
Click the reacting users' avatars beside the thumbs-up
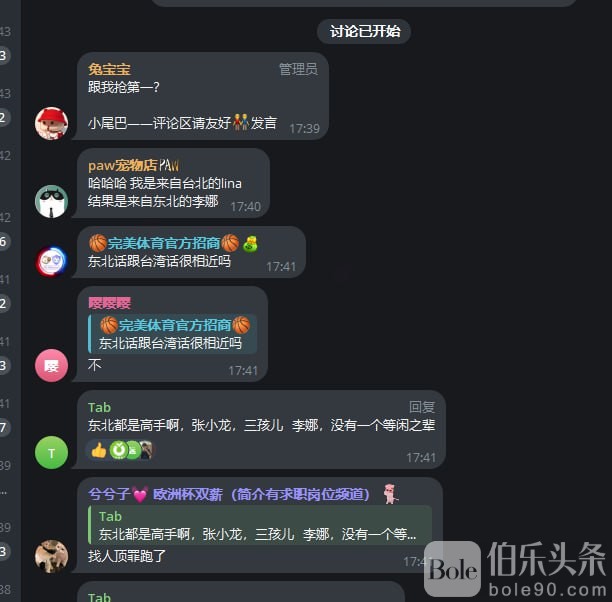click(x=131, y=450)
